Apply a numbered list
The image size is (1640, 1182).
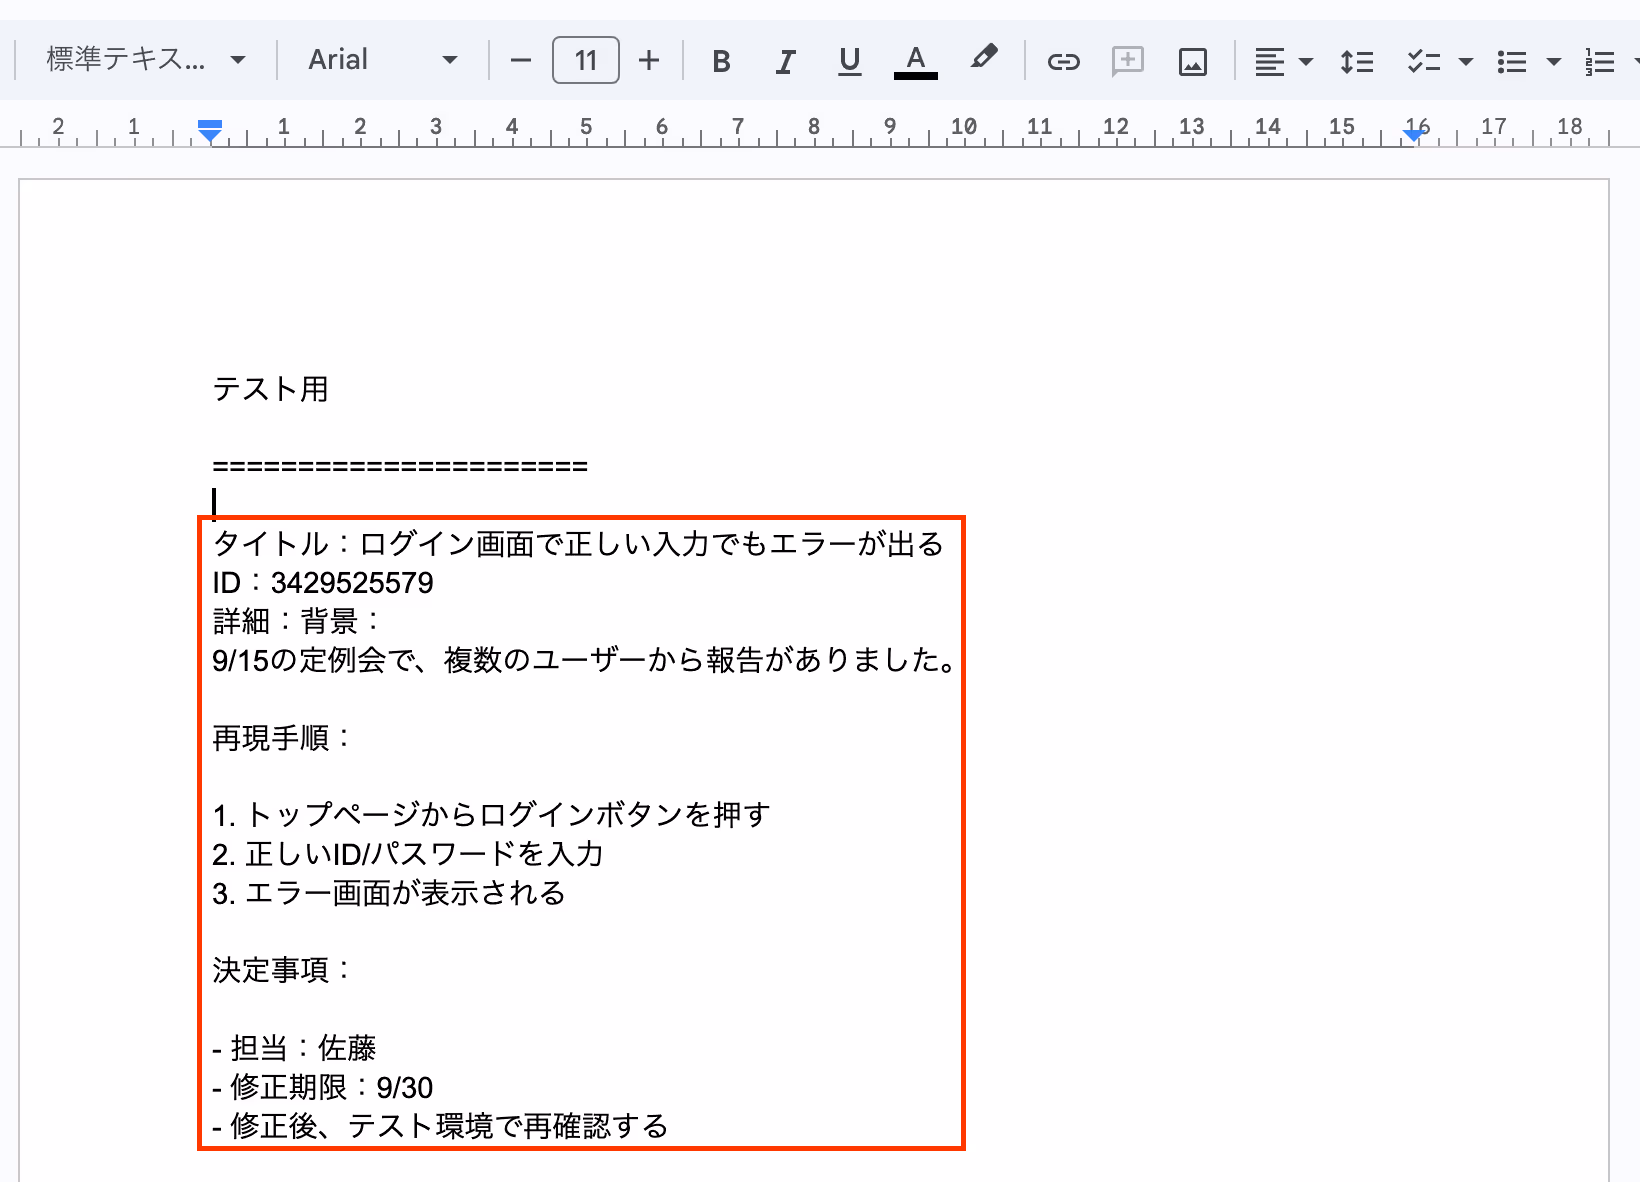tap(1599, 61)
